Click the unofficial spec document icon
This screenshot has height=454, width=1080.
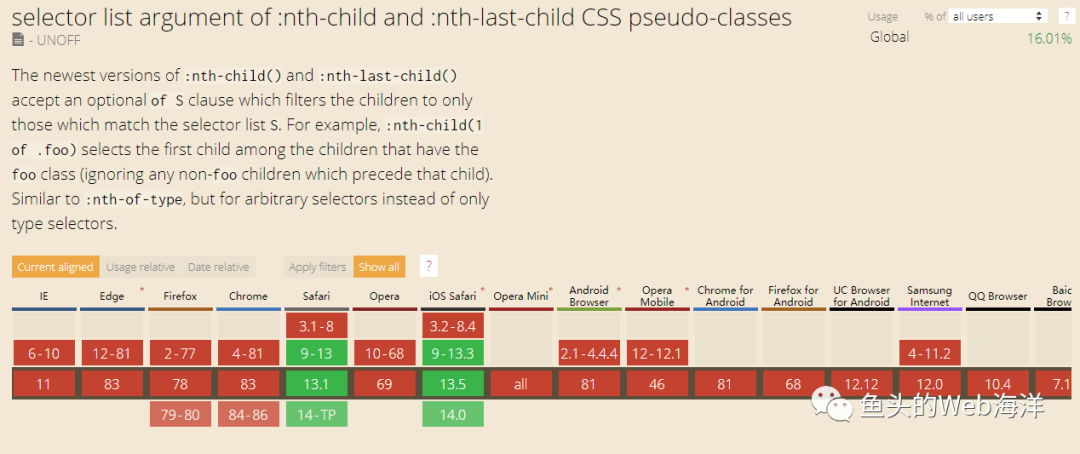[18, 39]
